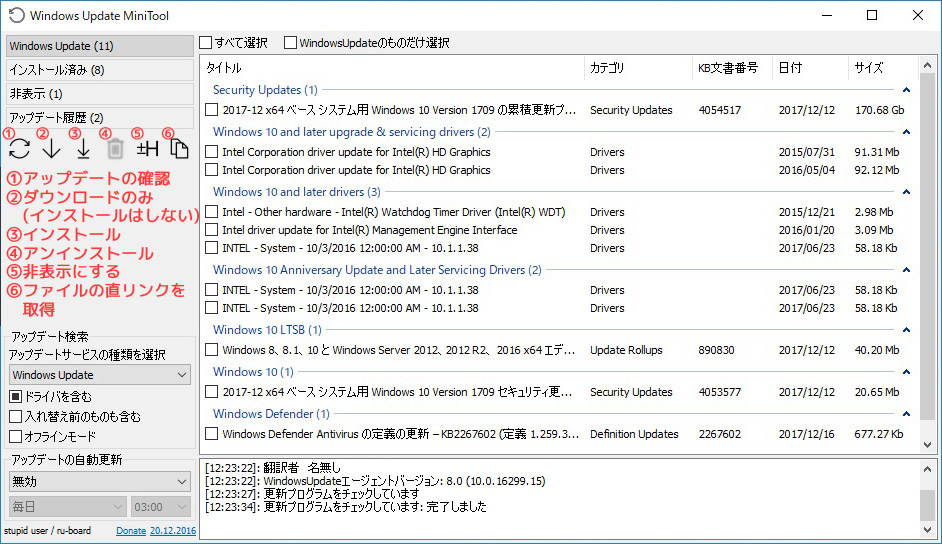This screenshot has height=544, width=942.
Task: Open the 毎日 schedule dropdown
Action: [68, 507]
